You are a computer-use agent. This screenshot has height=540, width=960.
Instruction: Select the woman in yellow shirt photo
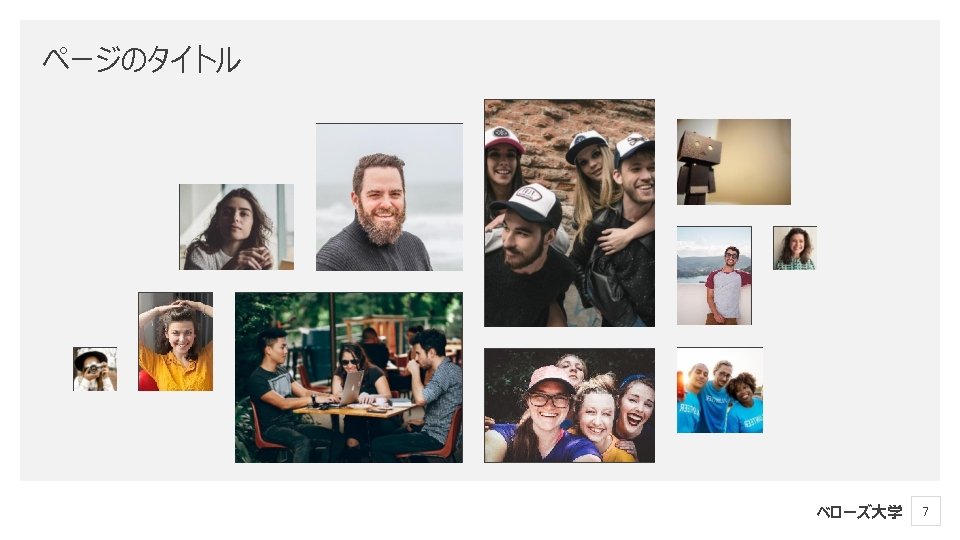(x=176, y=341)
